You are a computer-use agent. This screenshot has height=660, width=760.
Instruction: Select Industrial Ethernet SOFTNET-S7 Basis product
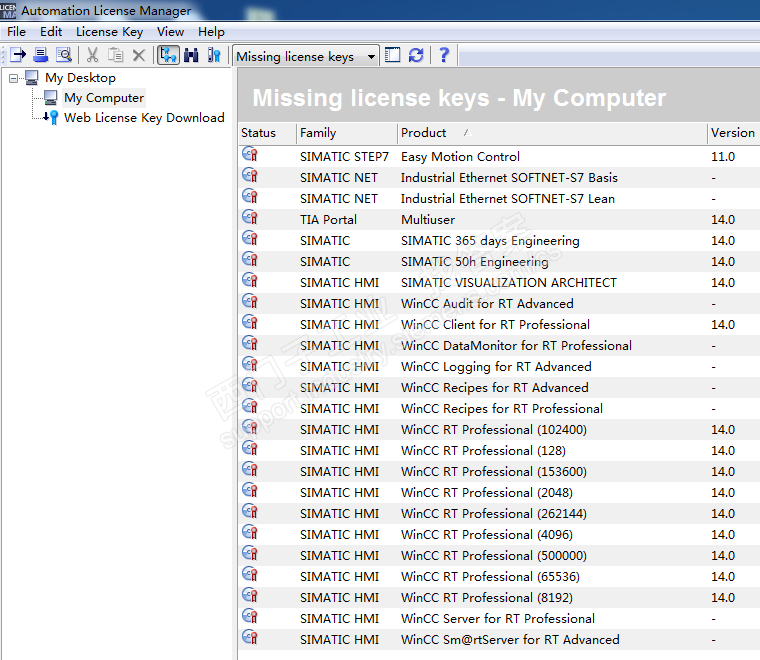(509, 178)
